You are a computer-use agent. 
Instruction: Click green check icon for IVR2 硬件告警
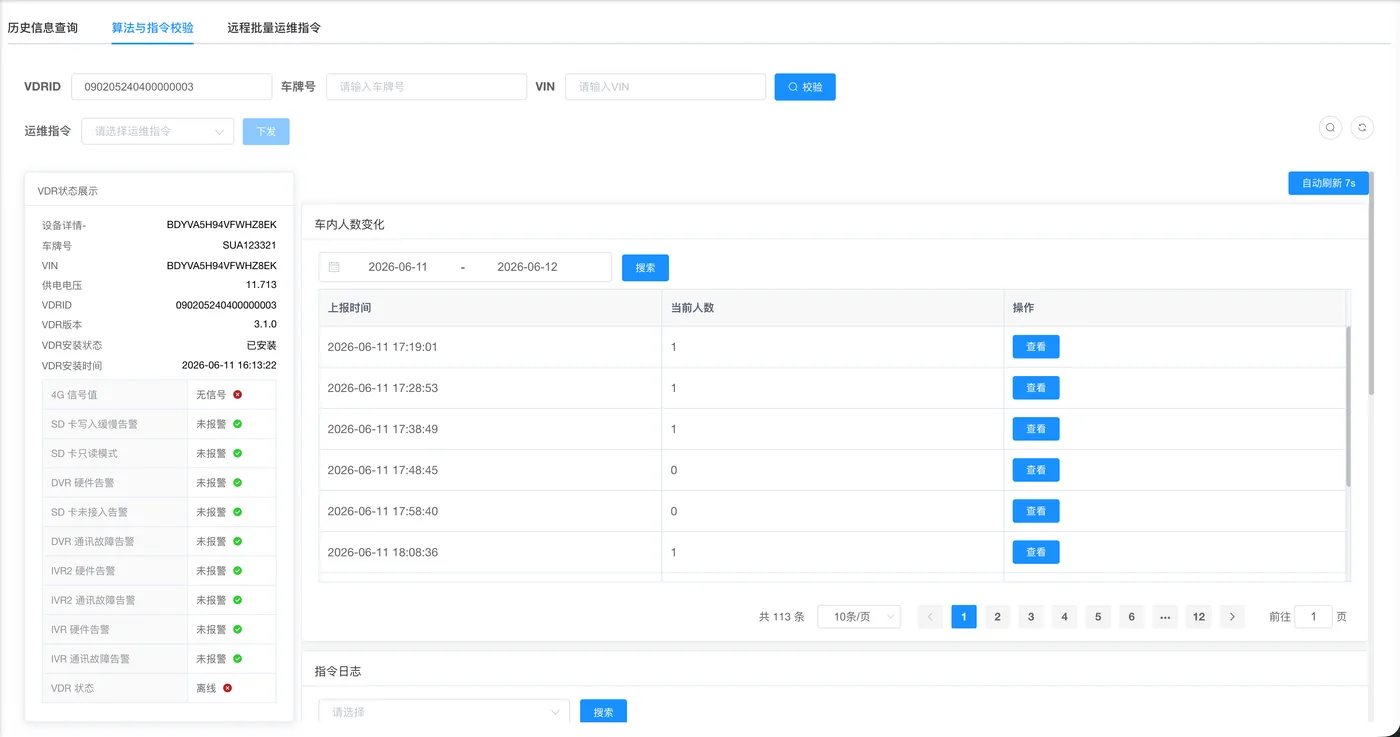pyautogui.click(x=238, y=571)
